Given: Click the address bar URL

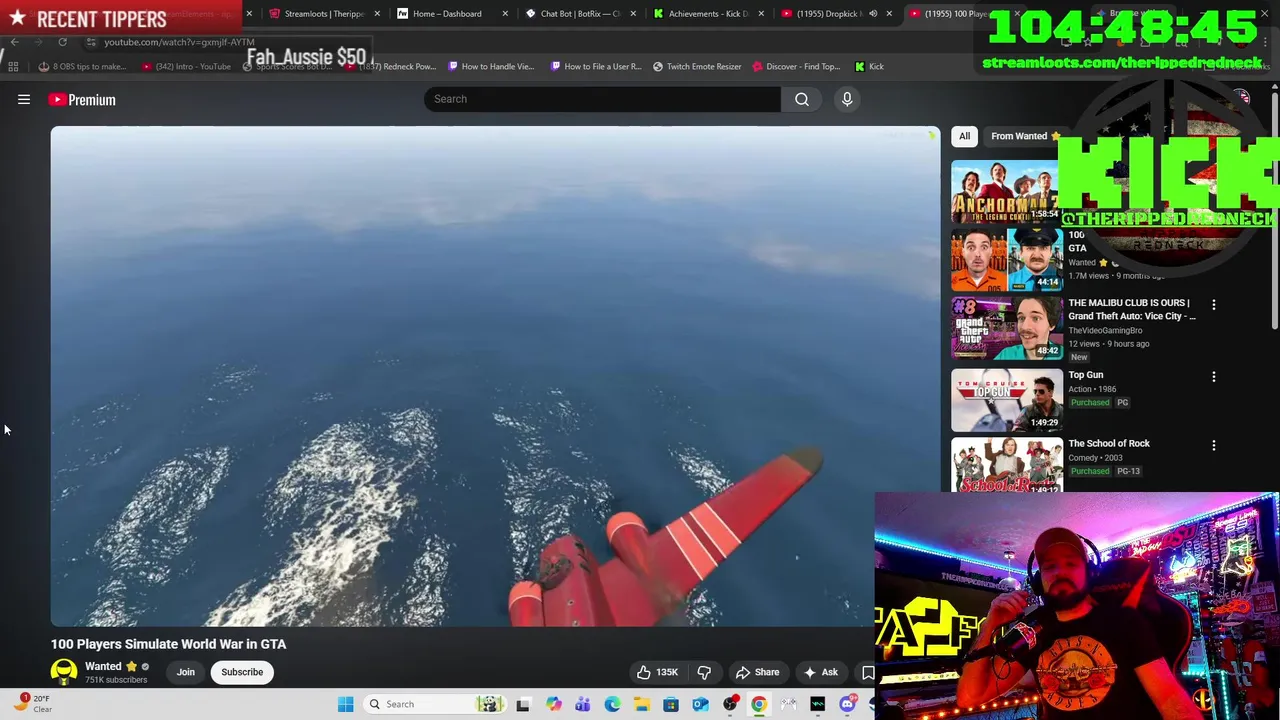Looking at the screenshot, I should (x=180, y=42).
